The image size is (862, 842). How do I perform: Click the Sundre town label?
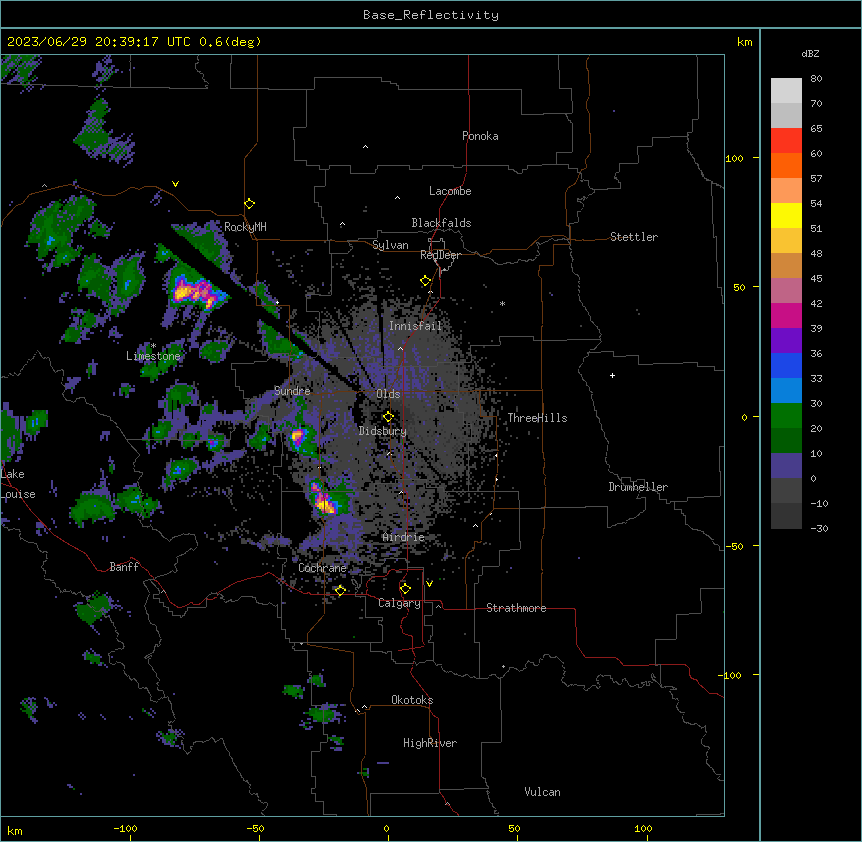292,391
